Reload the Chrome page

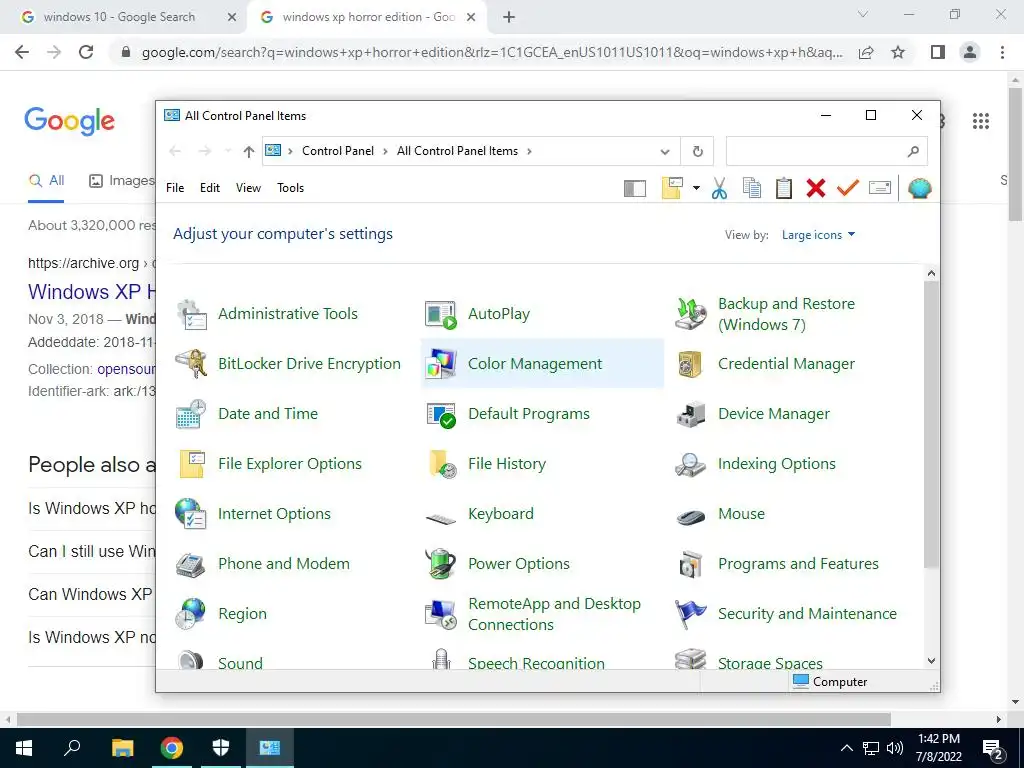pyautogui.click(x=86, y=52)
